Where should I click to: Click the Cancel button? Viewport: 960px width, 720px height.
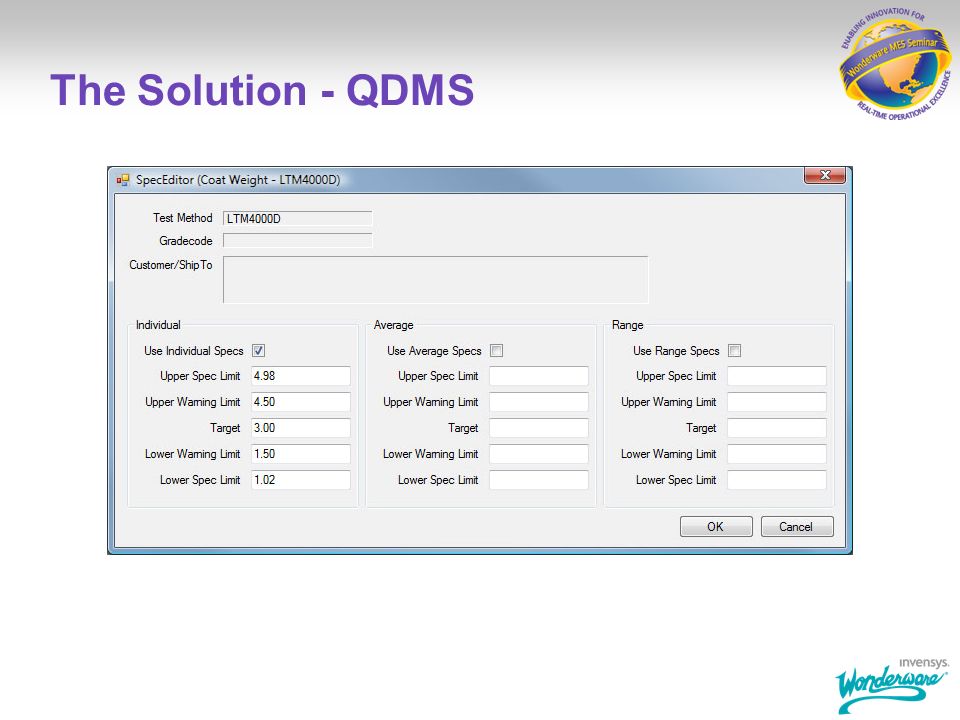point(797,527)
